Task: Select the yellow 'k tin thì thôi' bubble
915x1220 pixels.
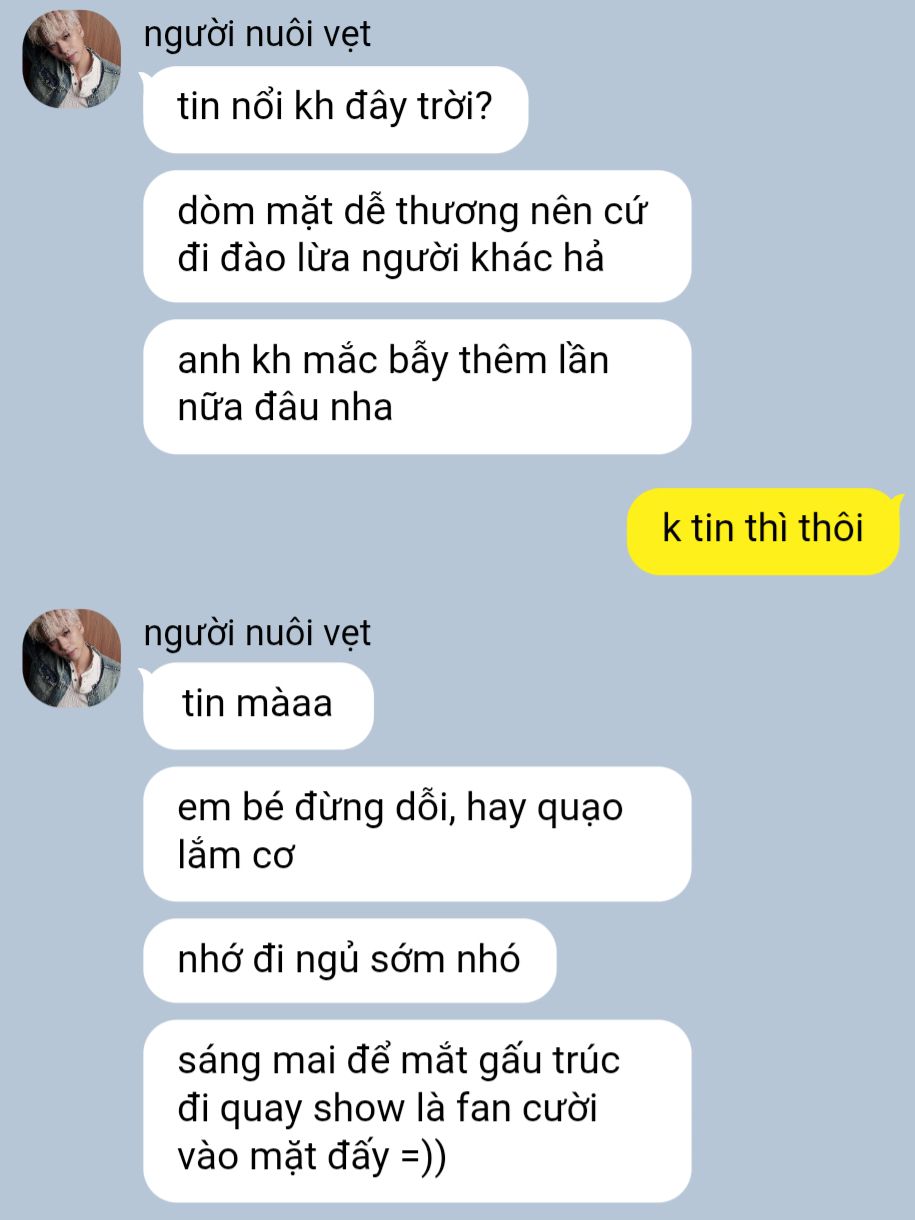Action: pos(764,531)
